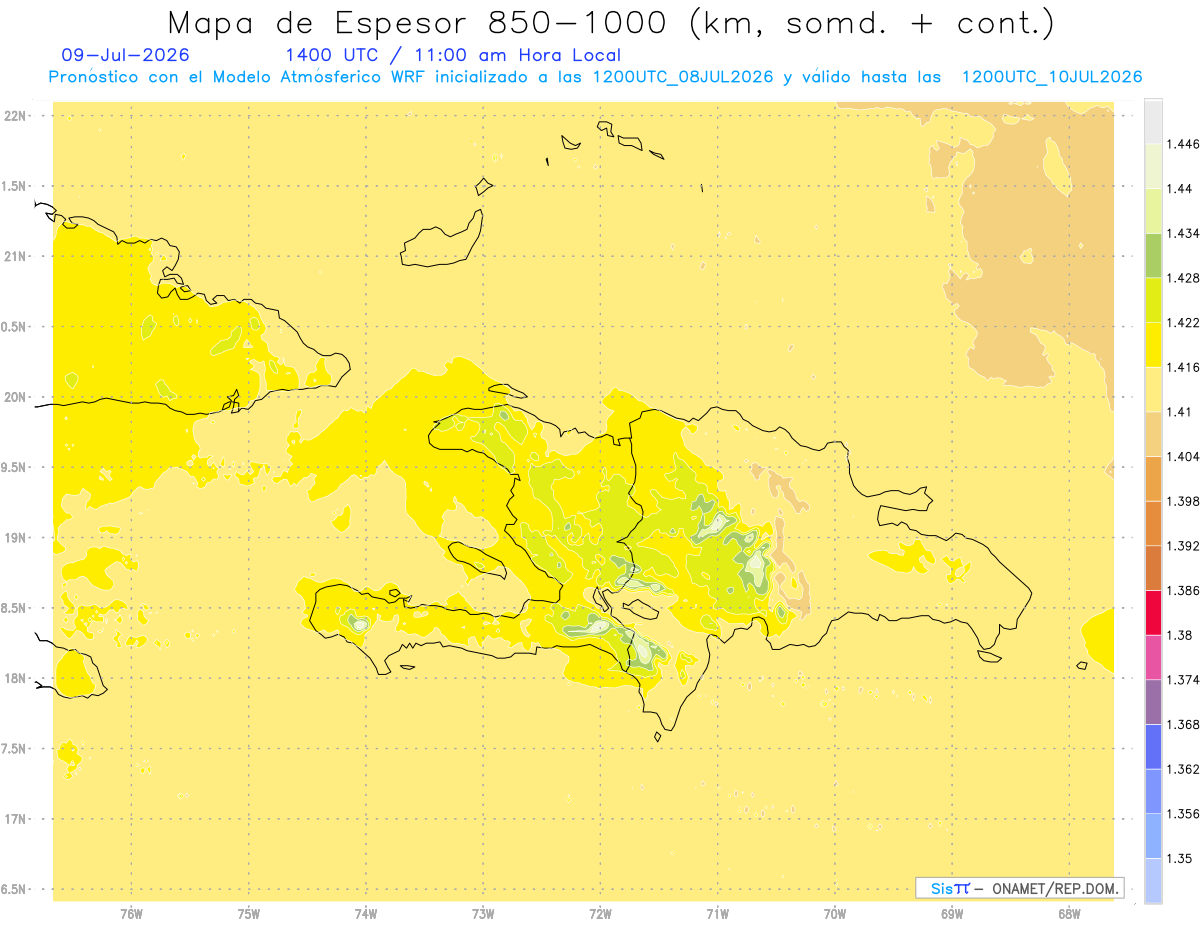Click the 1.404 legend value
This screenshot has height=927, width=1200.
tap(1182, 457)
